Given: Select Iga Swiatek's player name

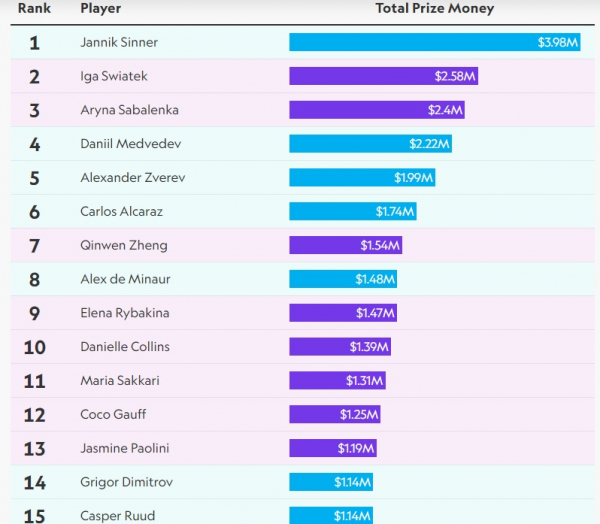Looking at the screenshot, I should [x=113, y=76].
